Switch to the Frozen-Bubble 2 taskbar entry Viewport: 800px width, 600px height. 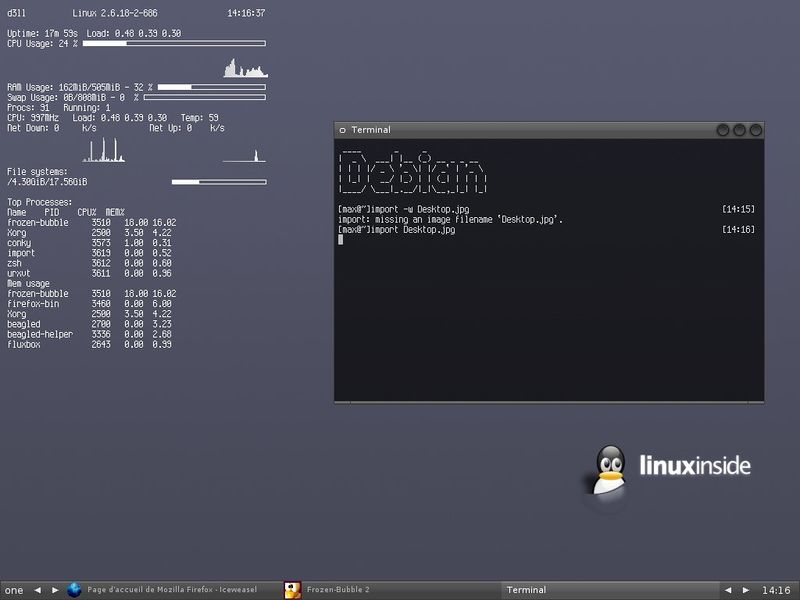click(340, 590)
